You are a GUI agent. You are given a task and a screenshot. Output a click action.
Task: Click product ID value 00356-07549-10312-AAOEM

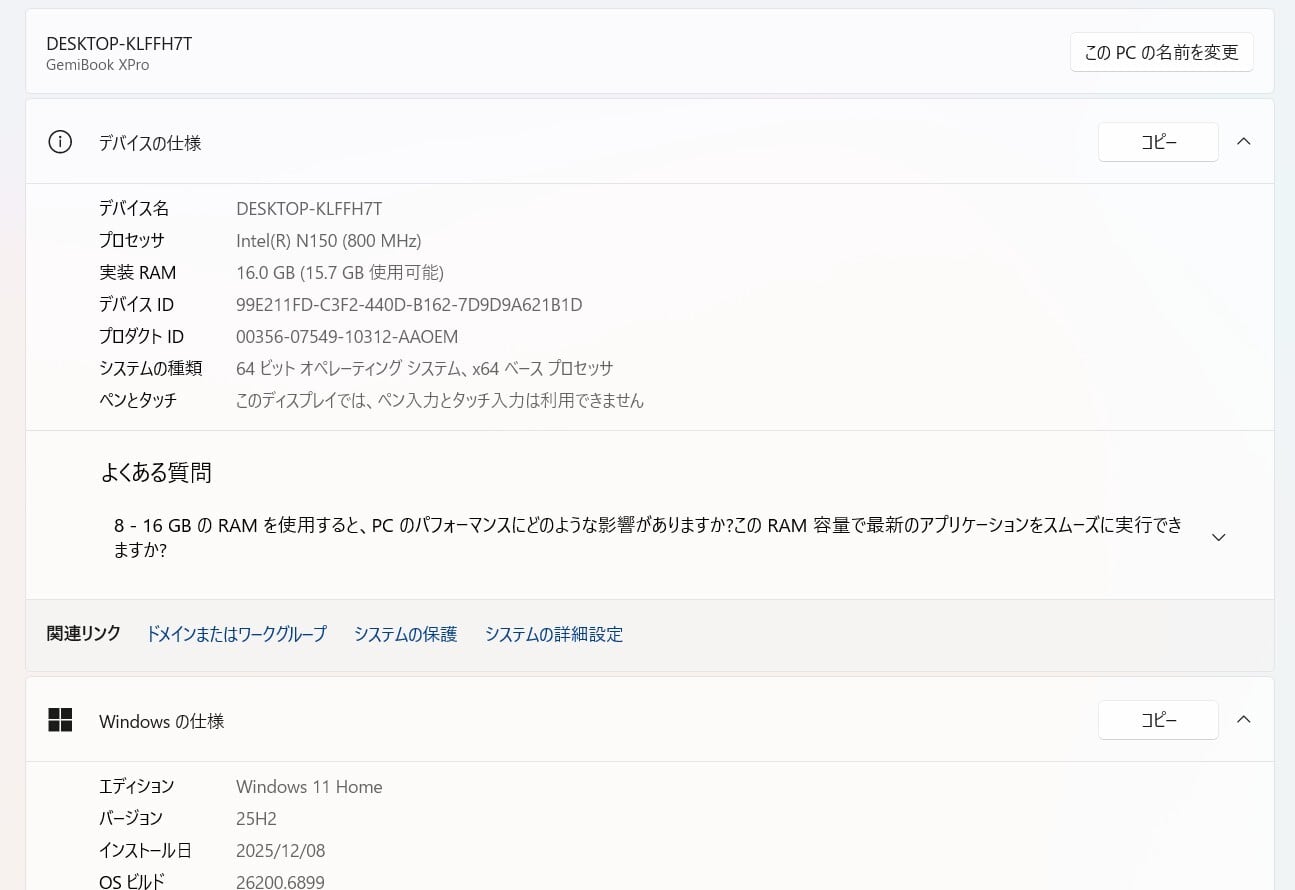click(347, 337)
